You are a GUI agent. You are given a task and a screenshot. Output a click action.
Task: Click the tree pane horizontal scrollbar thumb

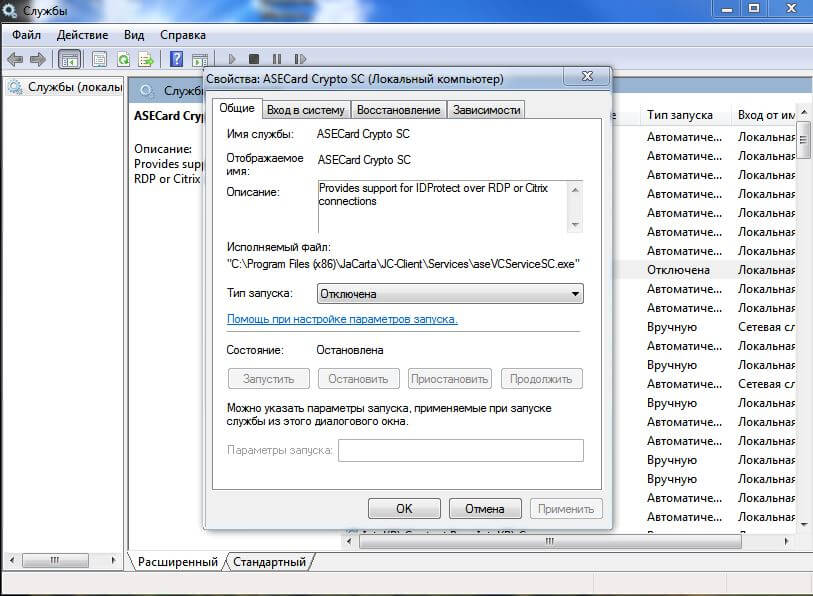coord(55,560)
